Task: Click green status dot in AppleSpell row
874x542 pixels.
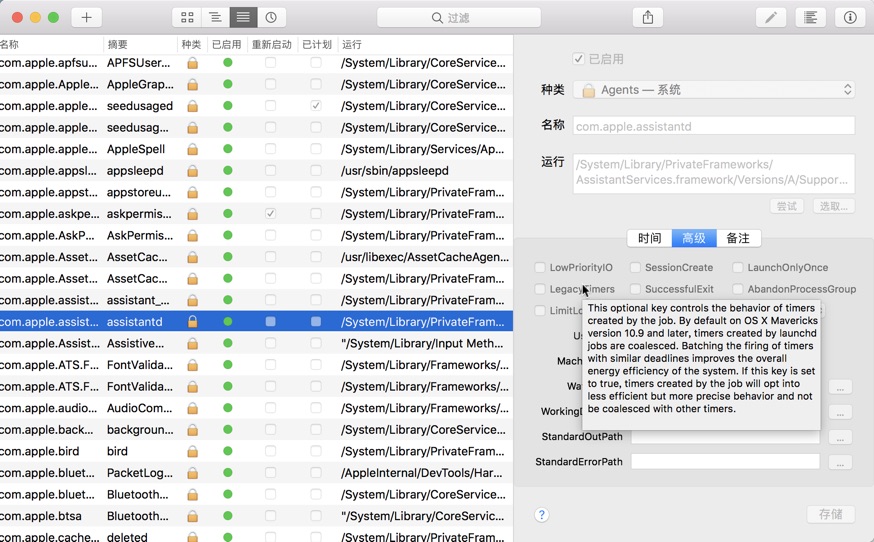Action: 227,149
